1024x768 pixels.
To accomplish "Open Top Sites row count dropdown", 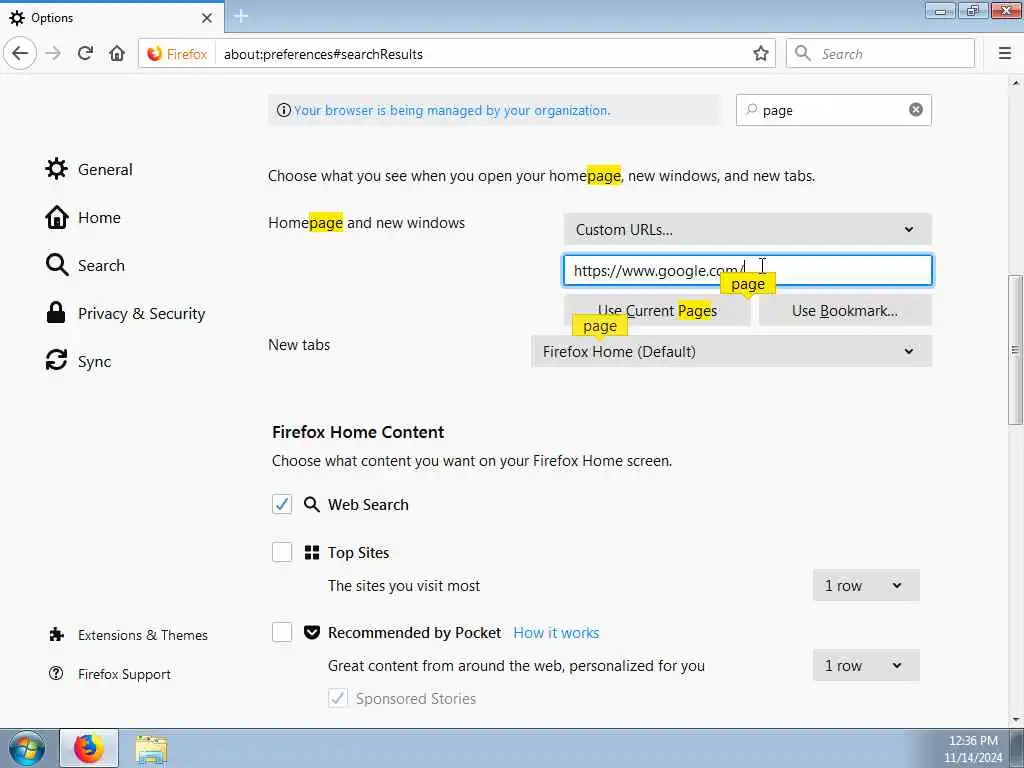I will [x=866, y=585].
